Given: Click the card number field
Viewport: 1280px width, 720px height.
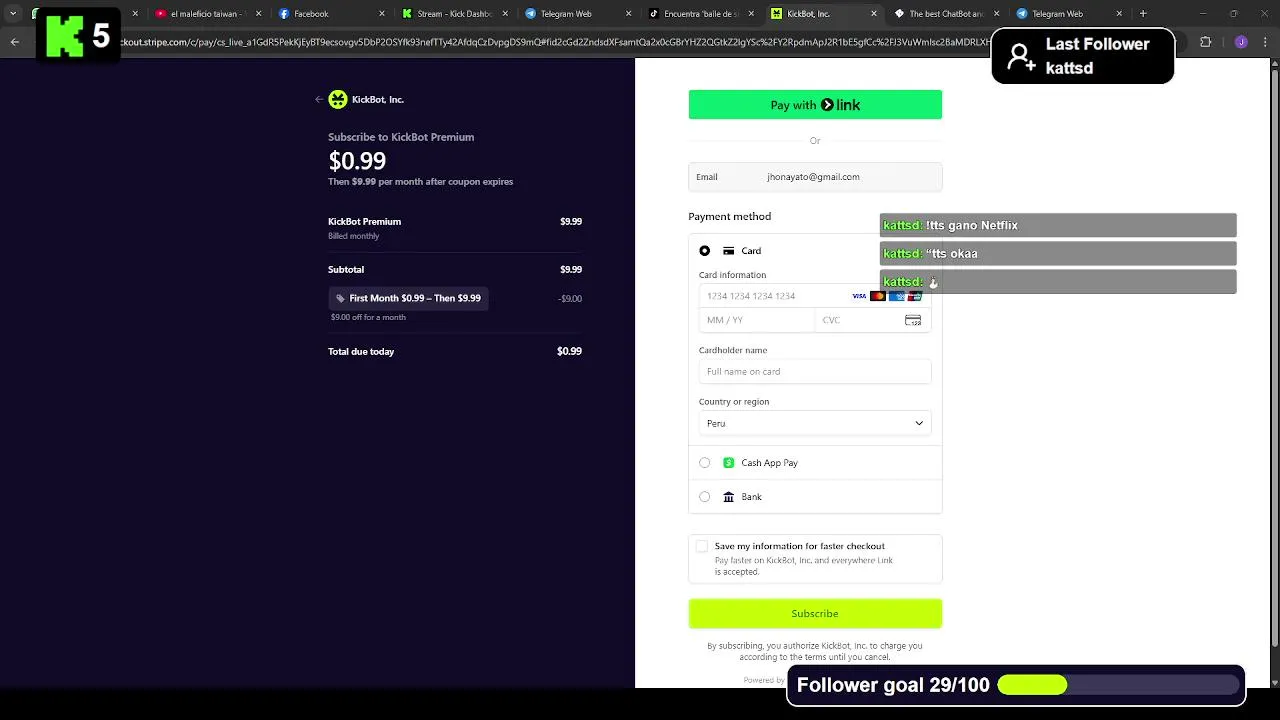Looking at the screenshot, I should 815,296.
